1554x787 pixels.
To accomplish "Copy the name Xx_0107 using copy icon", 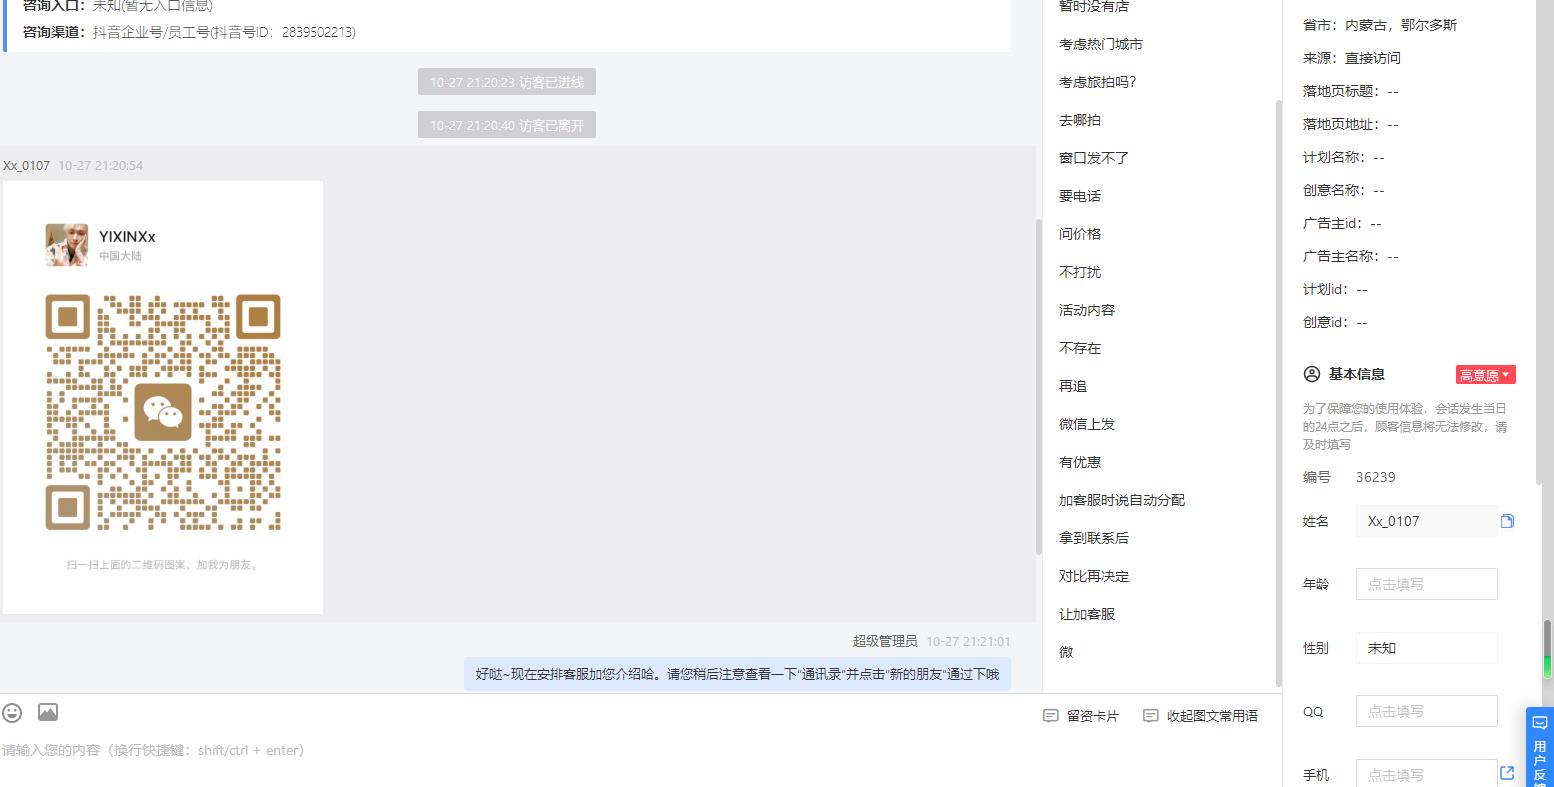I will [x=1507, y=521].
